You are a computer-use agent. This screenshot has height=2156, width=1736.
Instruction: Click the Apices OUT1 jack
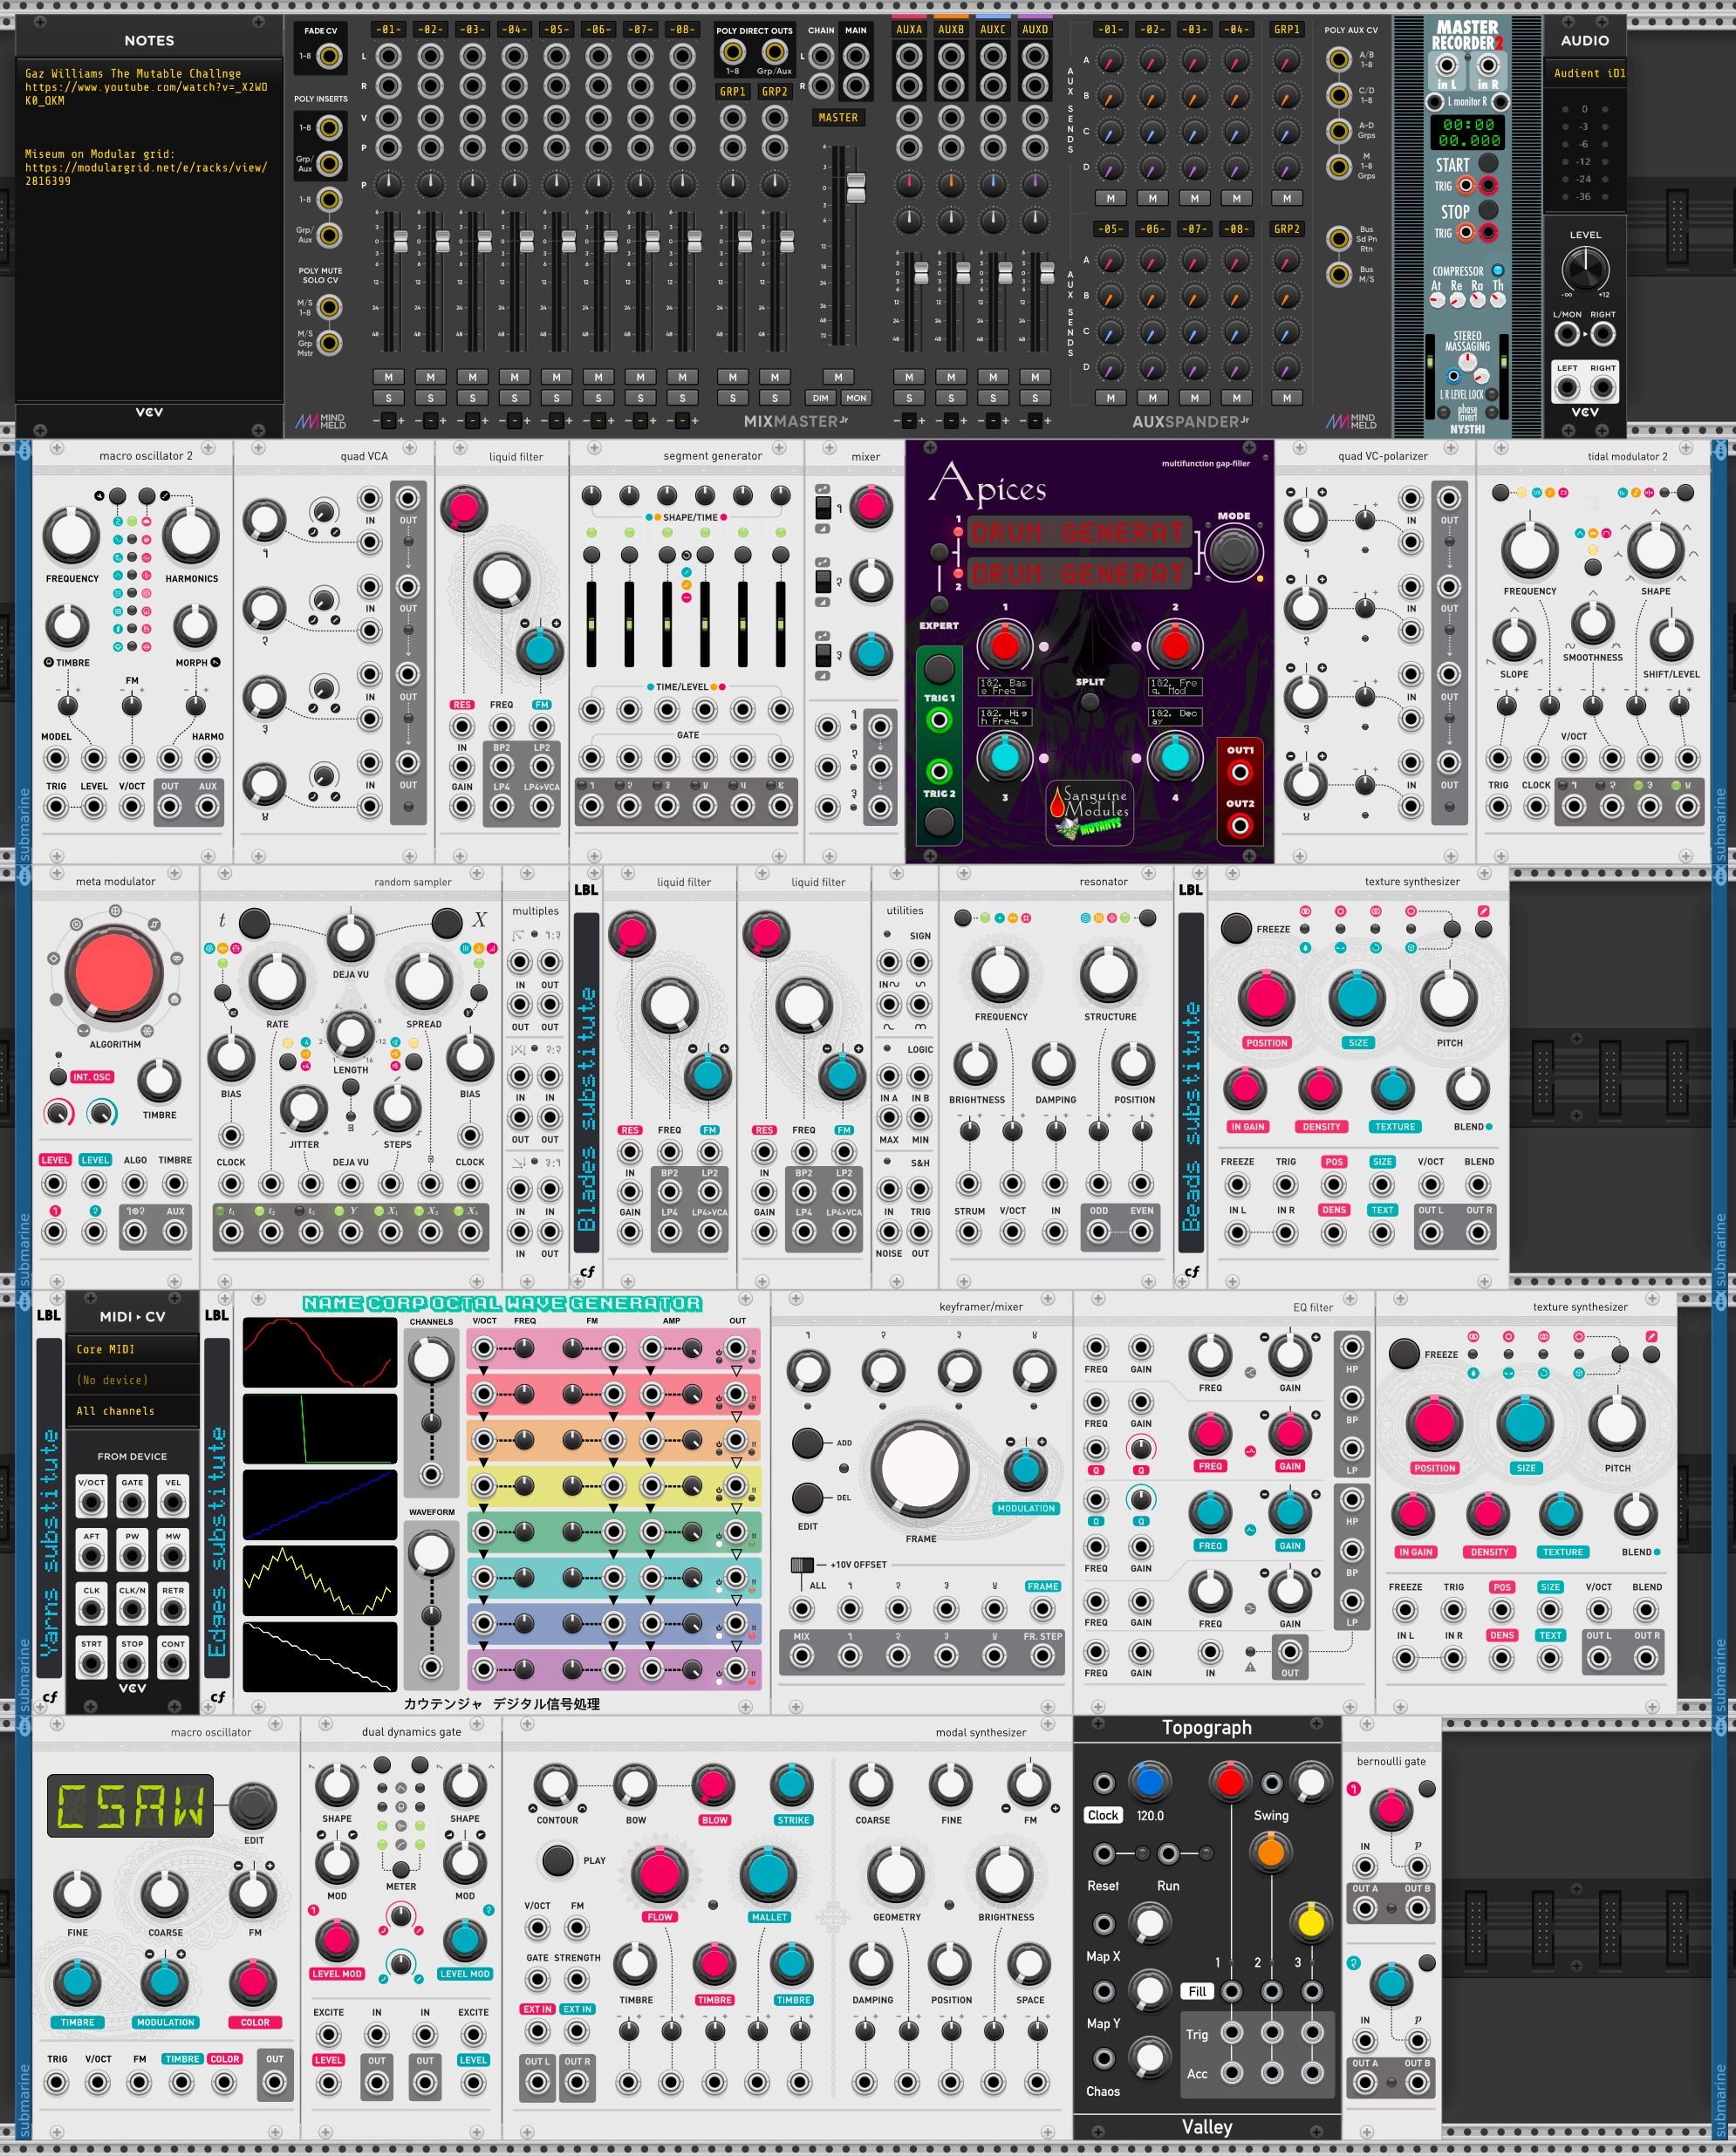(x=1240, y=772)
